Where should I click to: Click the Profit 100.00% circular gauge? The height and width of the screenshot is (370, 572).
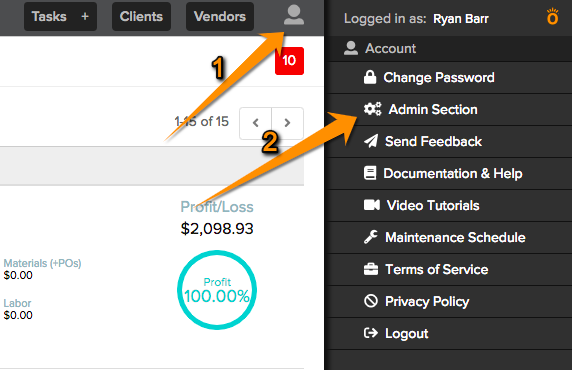(x=217, y=290)
